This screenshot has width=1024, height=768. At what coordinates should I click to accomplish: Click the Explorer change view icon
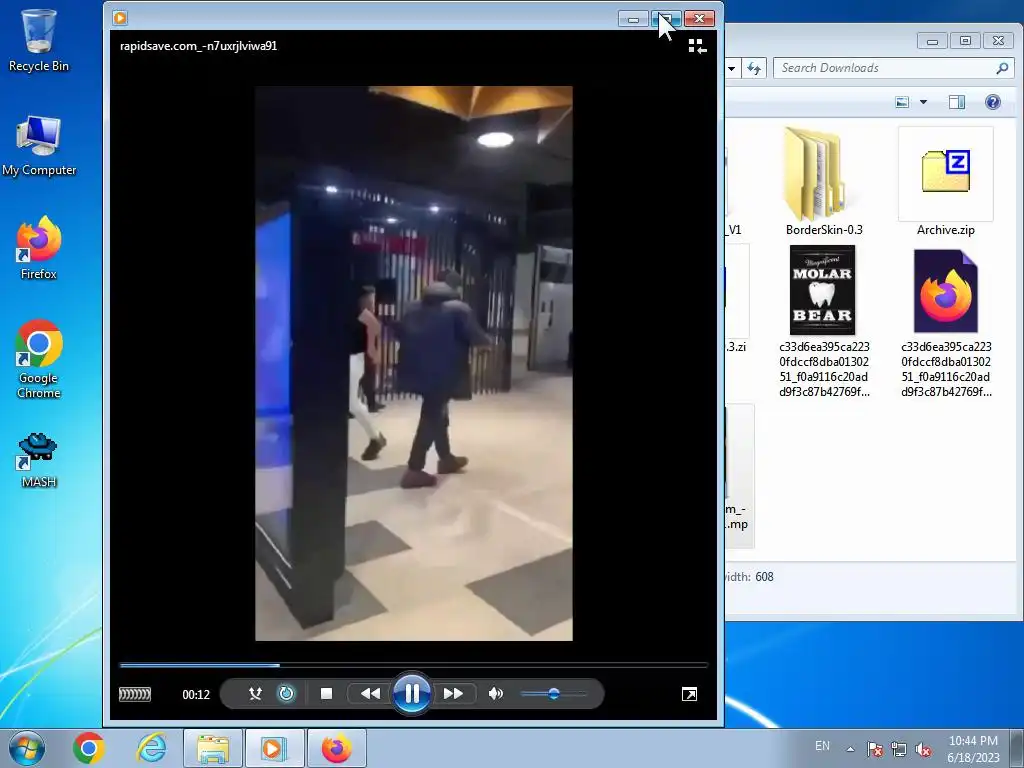pyautogui.click(x=902, y=102)
